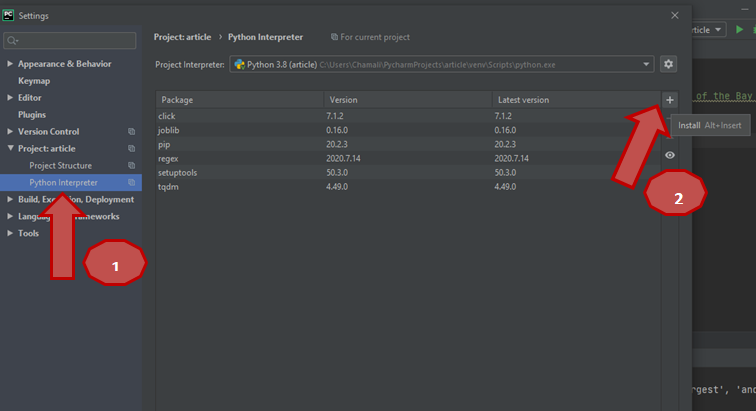Expand the Appearance & Behavior section
Viewport: 756px width, 411px height.
point(10,64)
